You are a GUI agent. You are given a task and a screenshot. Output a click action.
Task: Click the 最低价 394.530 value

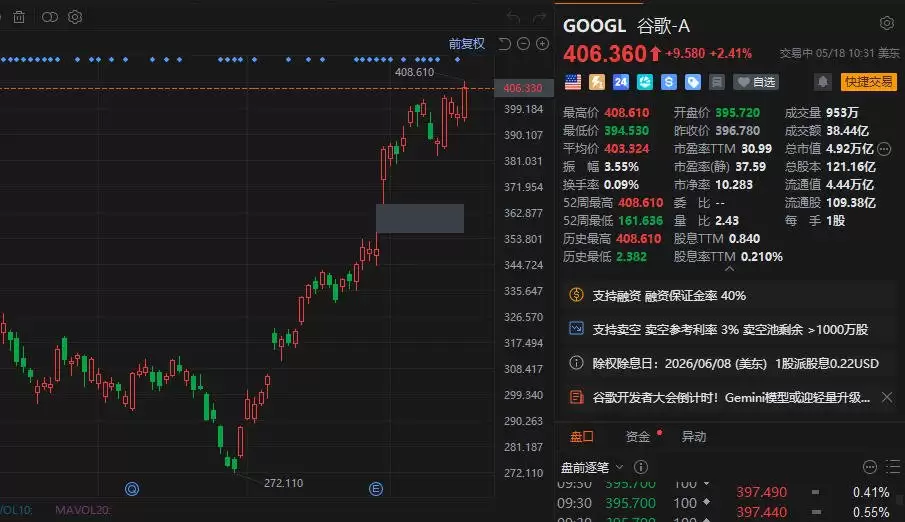pos(627,130)
